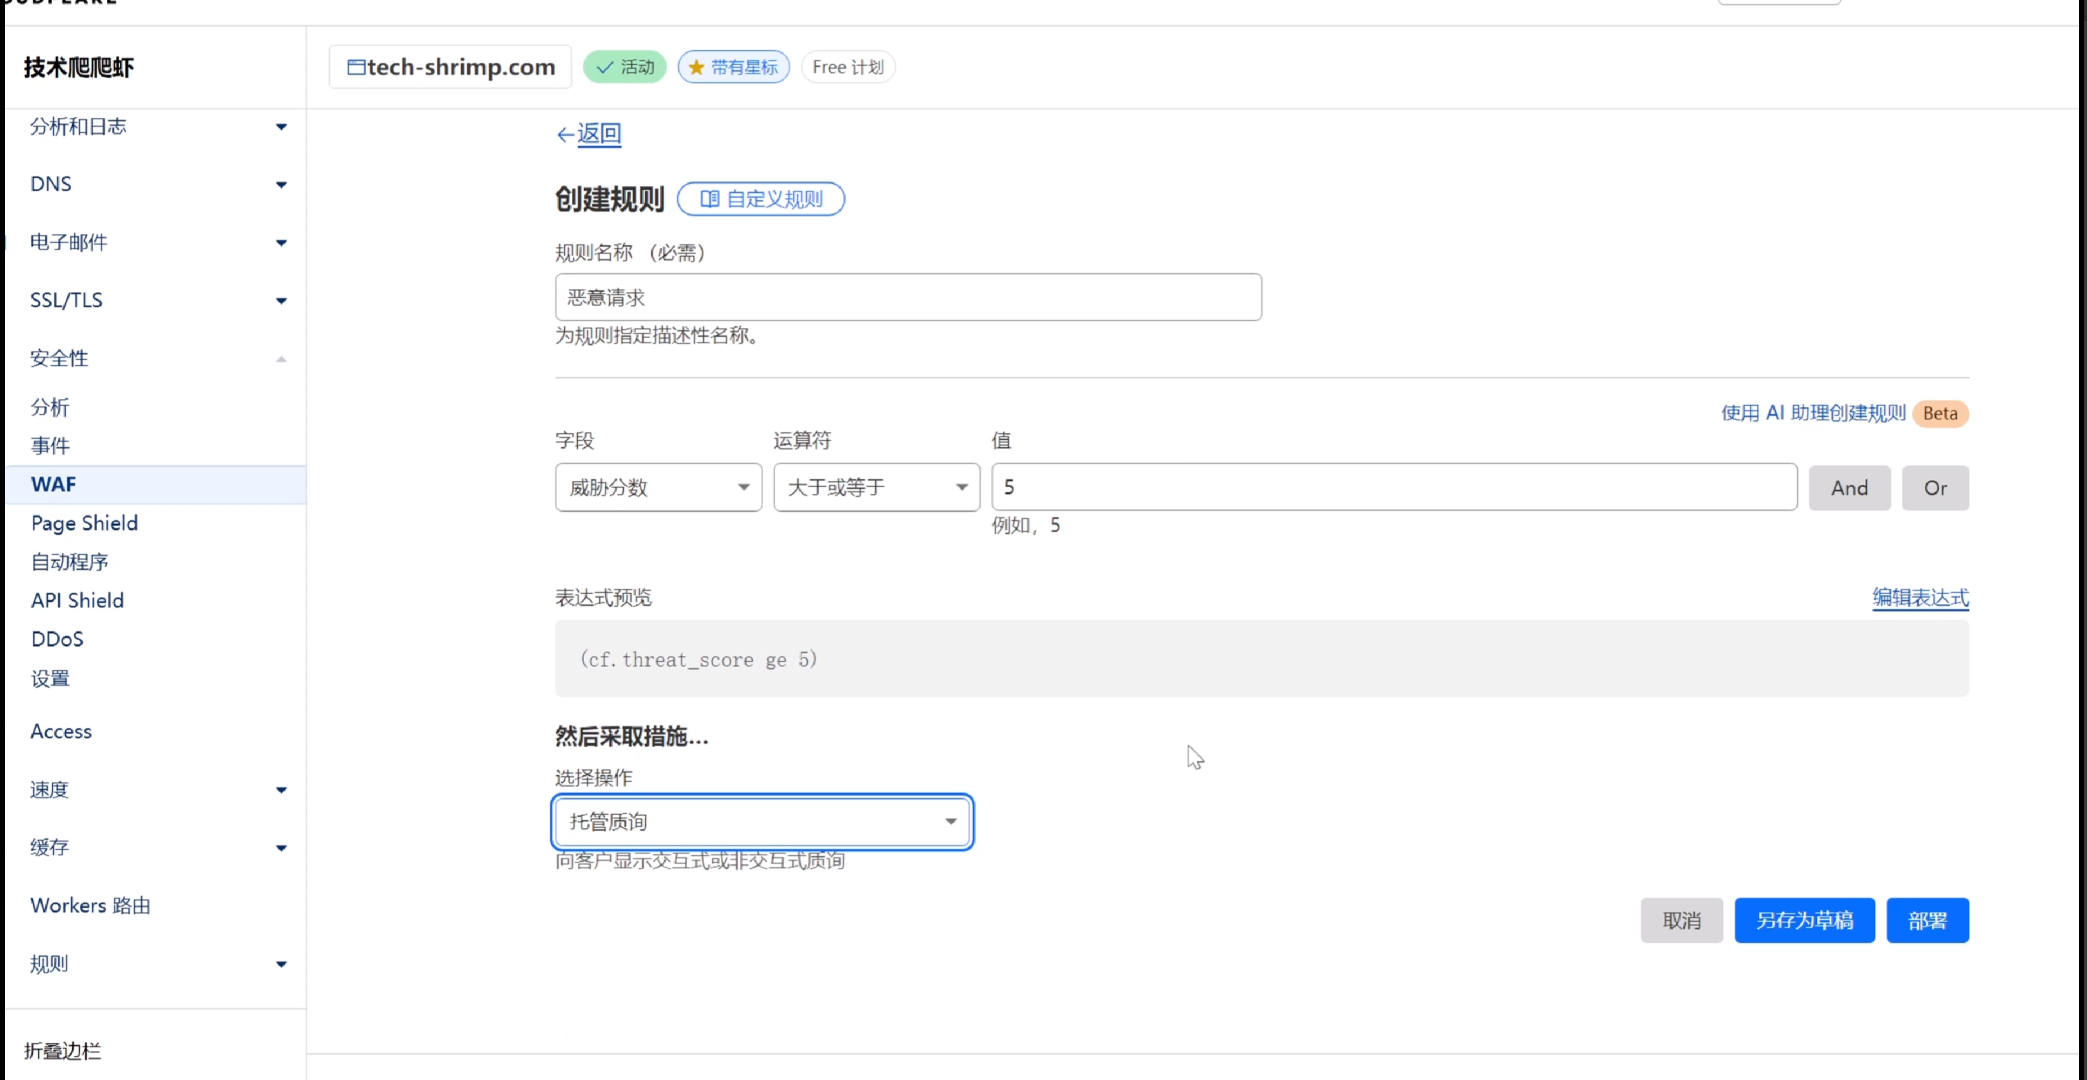This screenshot has width=2087, height=1080.
Task: Click 折叠边栏 to collapse sidebar
Action: pos(62,1051)
